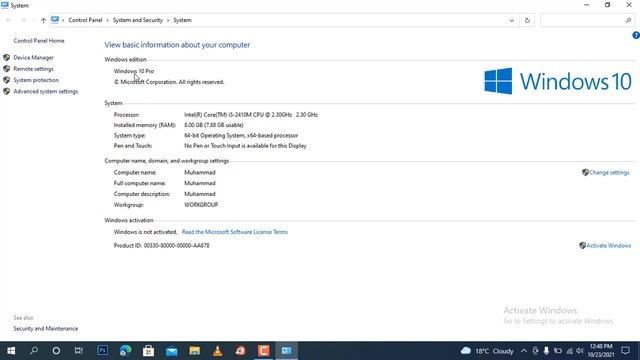Click shield icon beside Advanced system settings
Screen dimensions: 640x360
(7, 91)
